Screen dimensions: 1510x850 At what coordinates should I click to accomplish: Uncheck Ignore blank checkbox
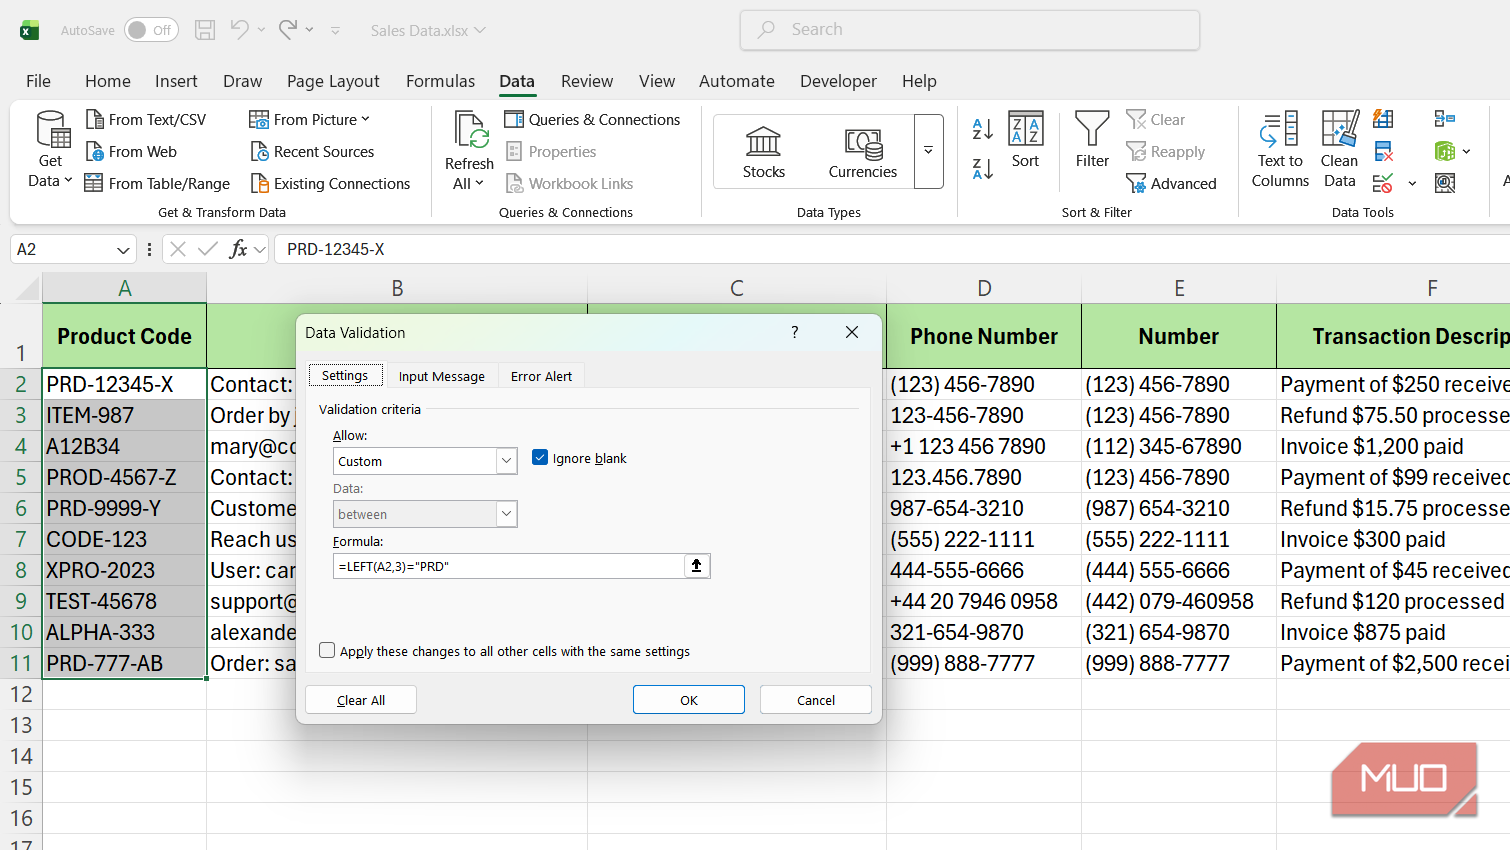[540, 457]
